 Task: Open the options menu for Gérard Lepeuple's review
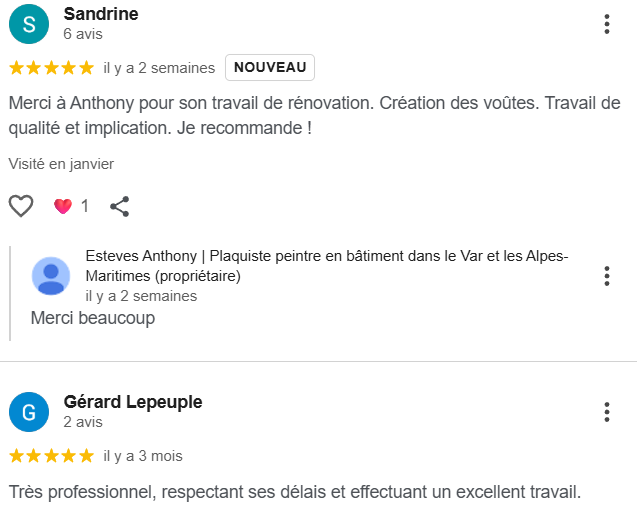607,412
